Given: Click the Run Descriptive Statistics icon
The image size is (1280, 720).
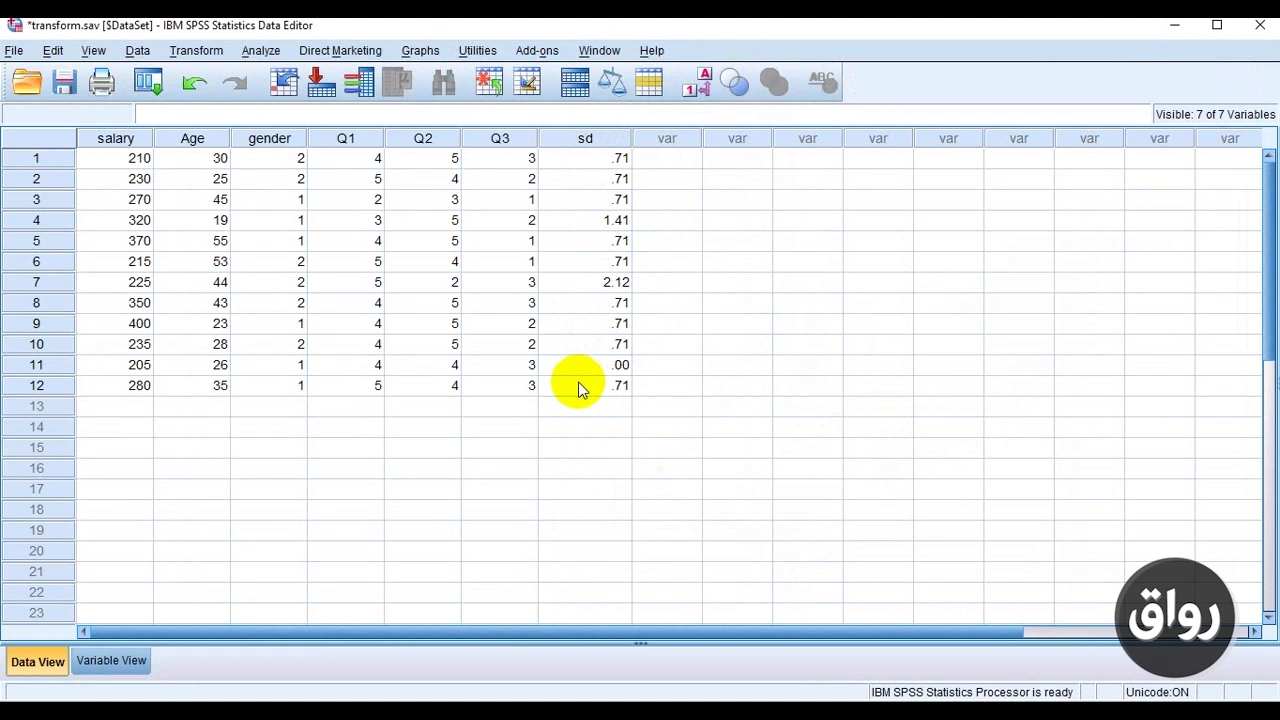Looking at the screenshot, I should 398,82.
